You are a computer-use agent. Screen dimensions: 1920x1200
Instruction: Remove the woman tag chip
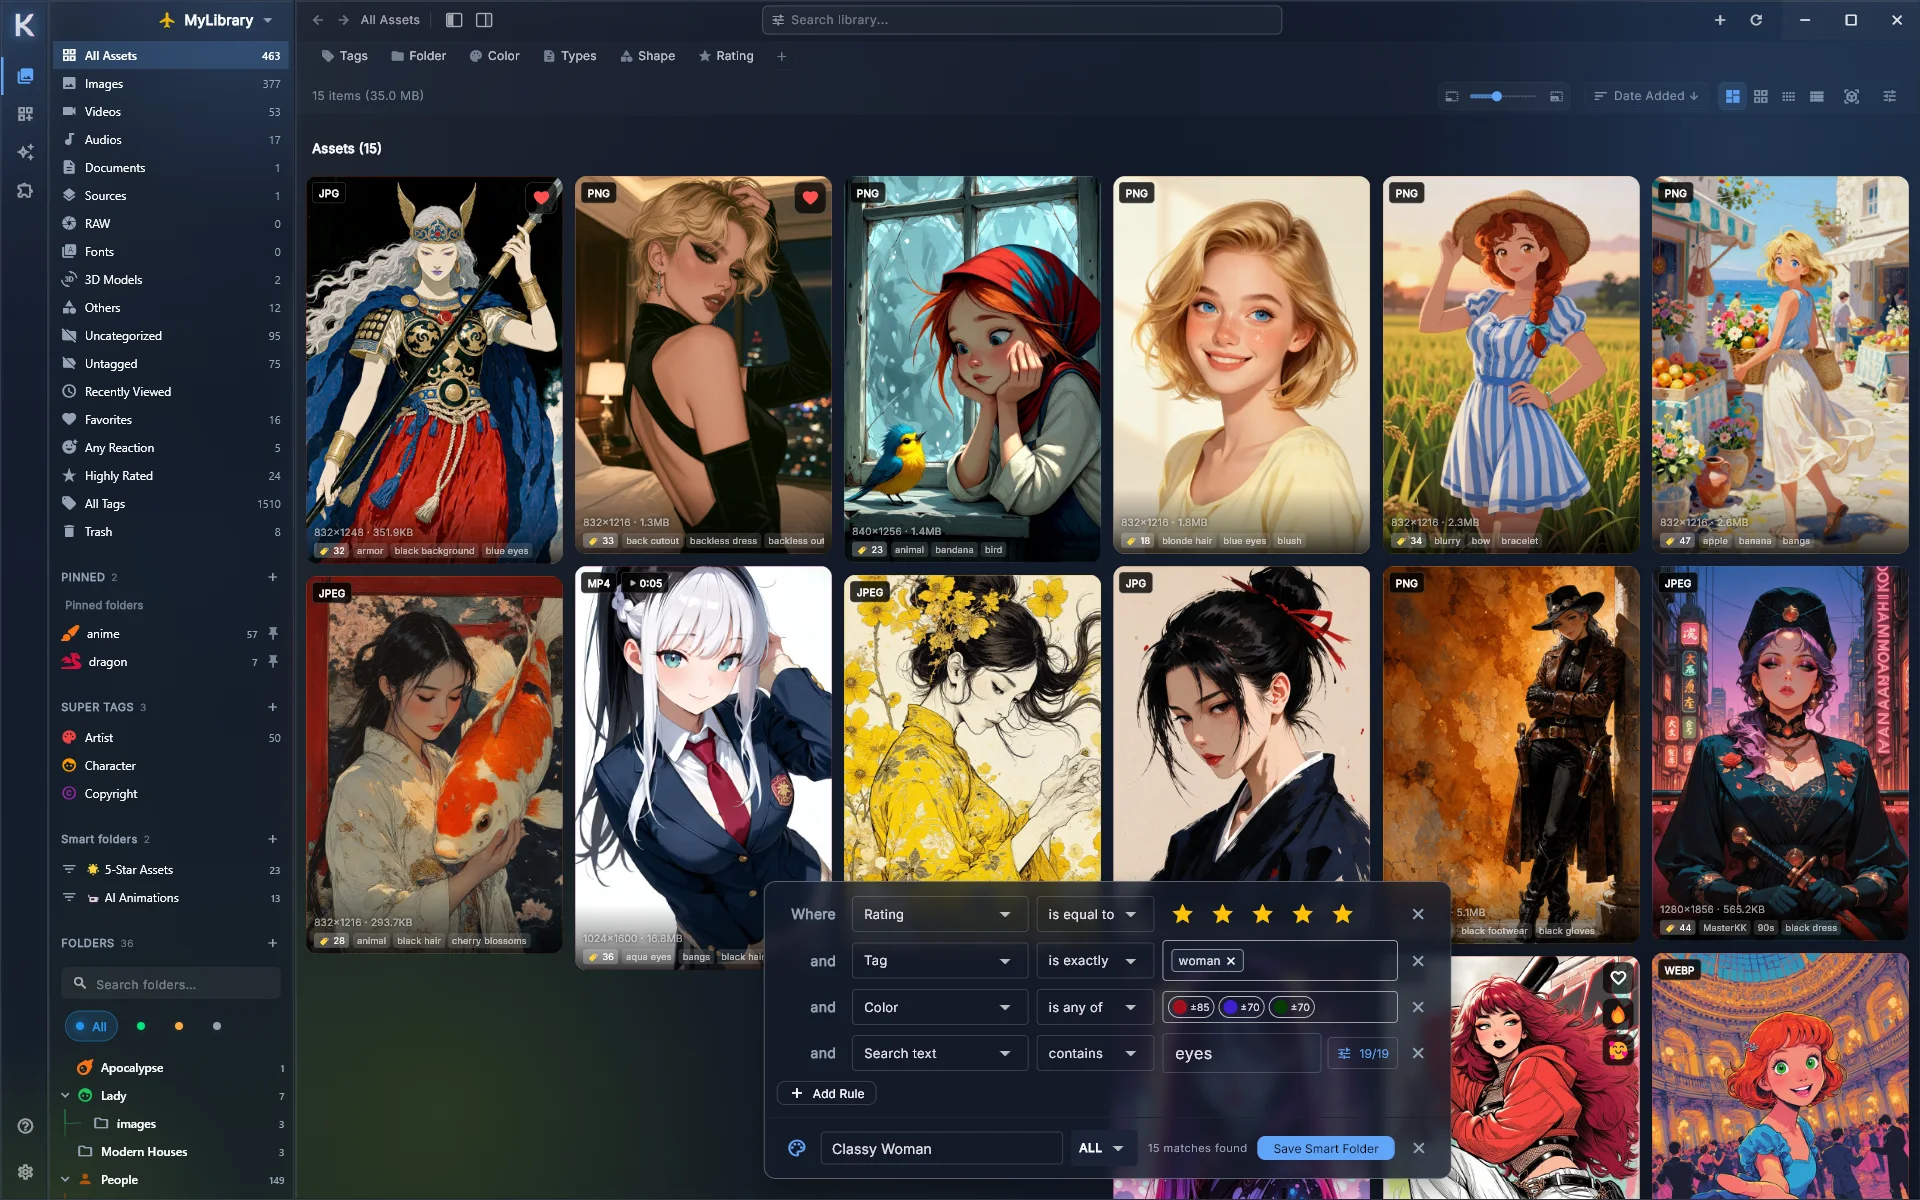click(1231, 961)
